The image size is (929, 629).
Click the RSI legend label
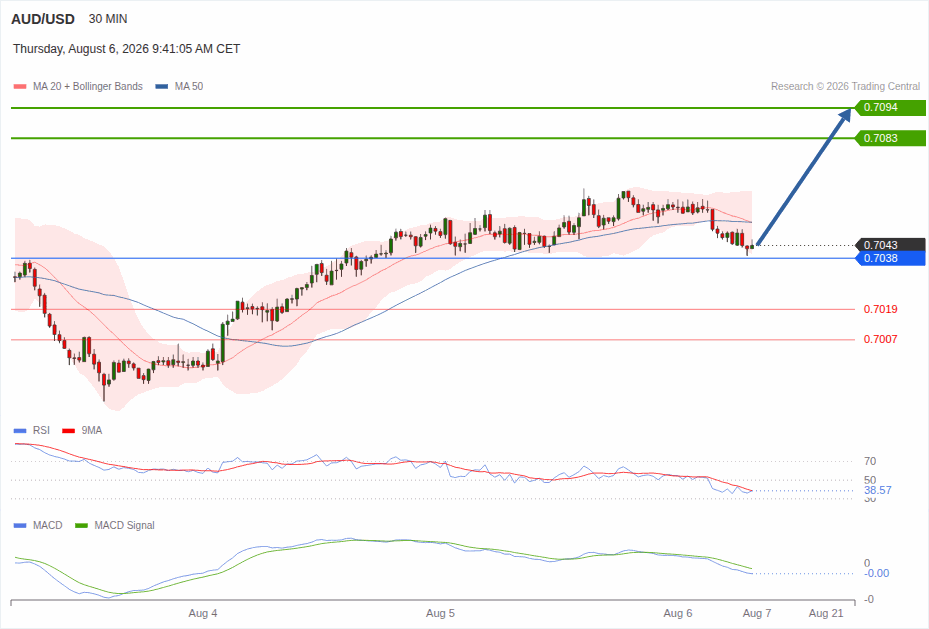pyautogui.click(x=41, y=431)
